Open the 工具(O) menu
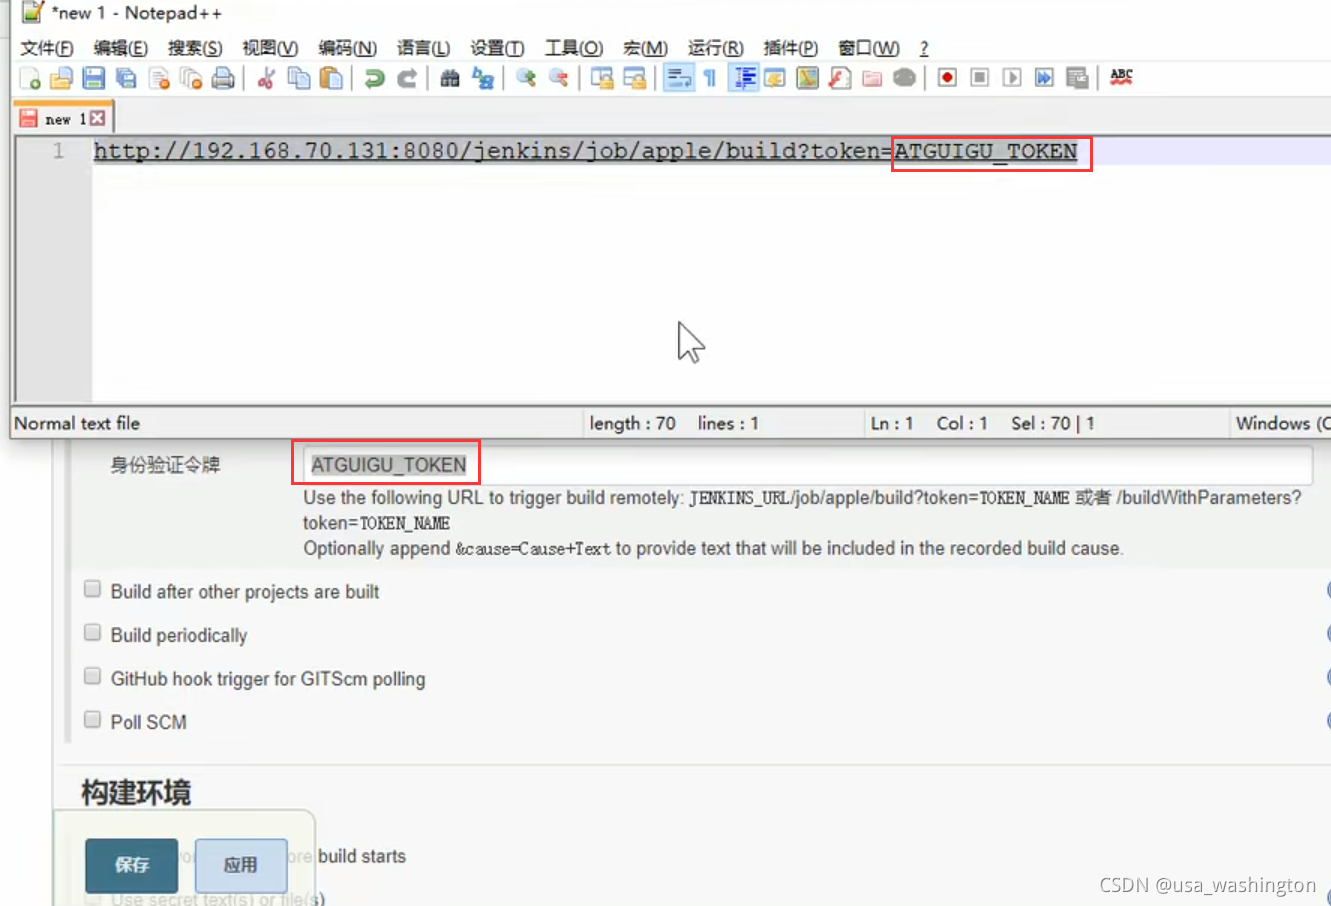 [573, 48]
